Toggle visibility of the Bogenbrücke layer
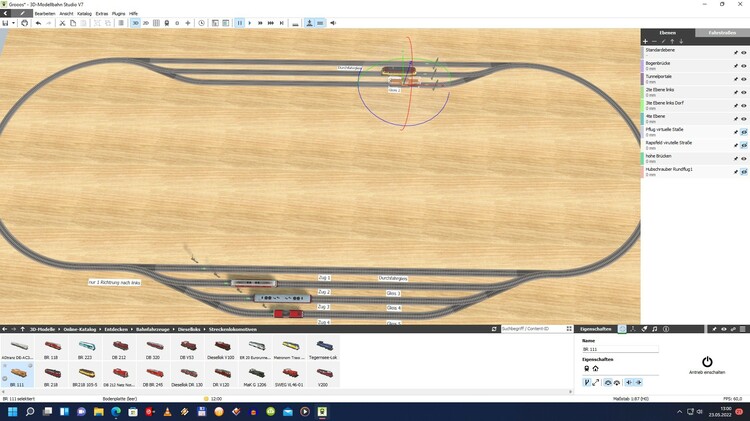This screenshot has height=421, width=750. pyautogui.click(x=744, y=66)
